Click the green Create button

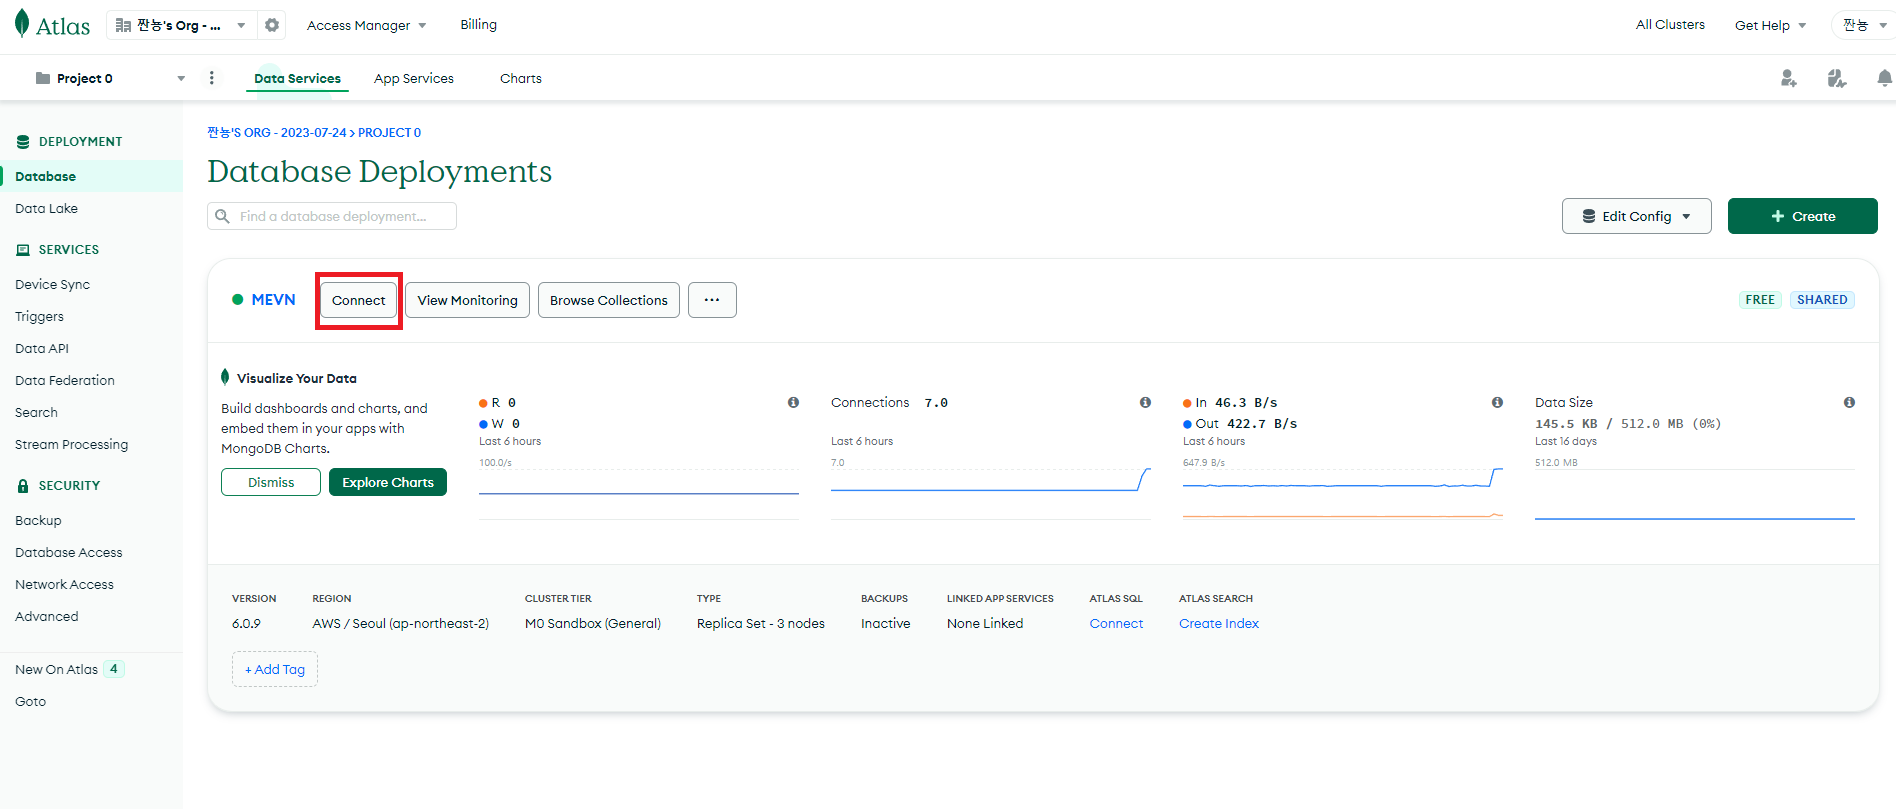pos(1802,216)
